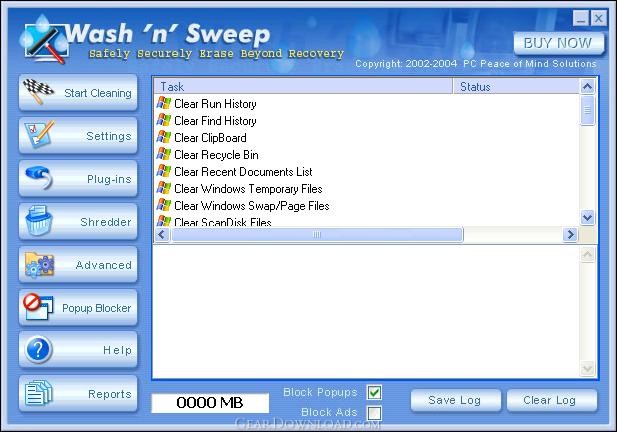Open the Settings section
The height and width of the screenshot is (432, 617).
tap(78, 135)
